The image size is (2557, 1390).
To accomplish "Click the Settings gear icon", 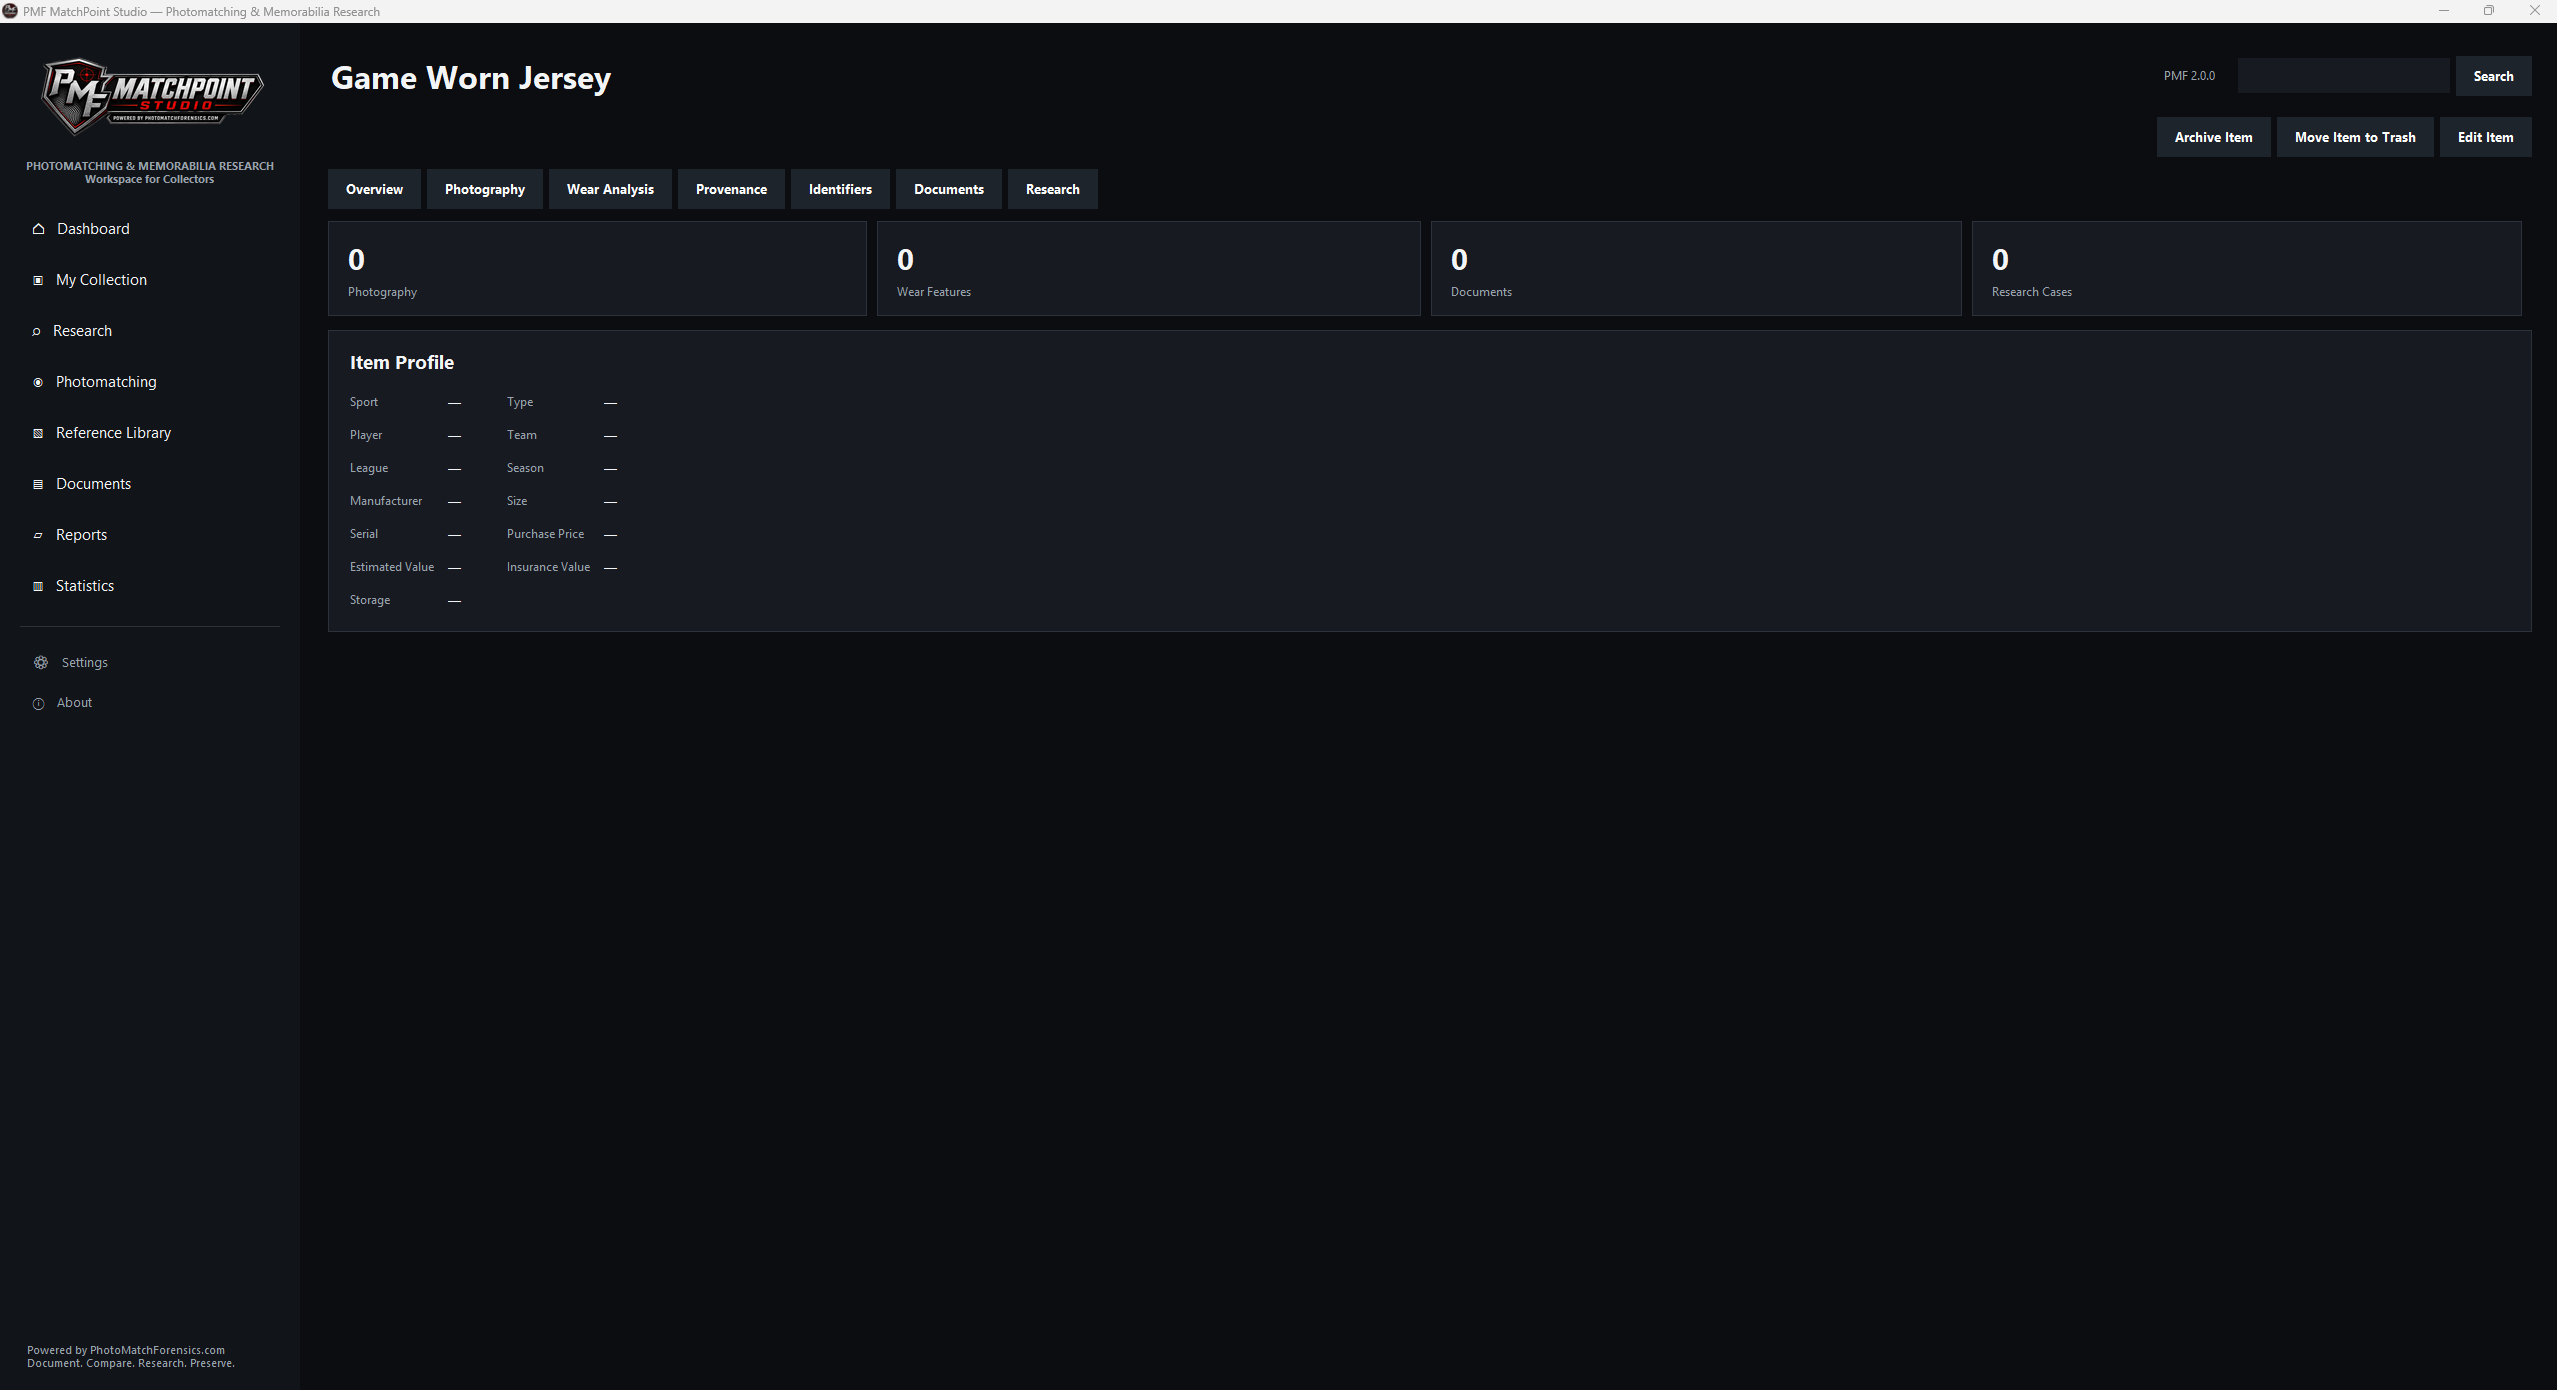I will 41,663.
